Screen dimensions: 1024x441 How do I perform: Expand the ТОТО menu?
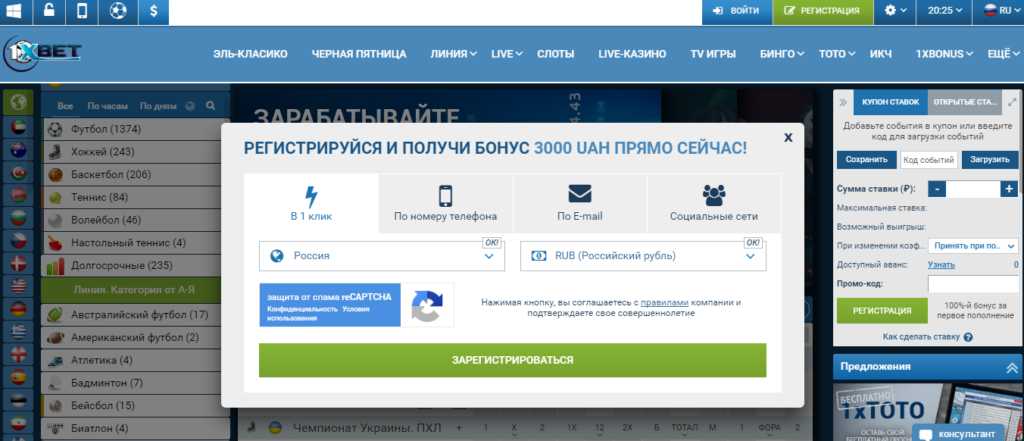click(x=837, y=54)
